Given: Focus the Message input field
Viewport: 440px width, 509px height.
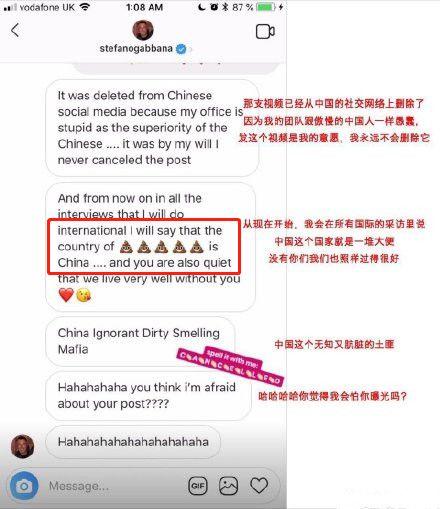Looking at the screenshot, I should 113,486.
